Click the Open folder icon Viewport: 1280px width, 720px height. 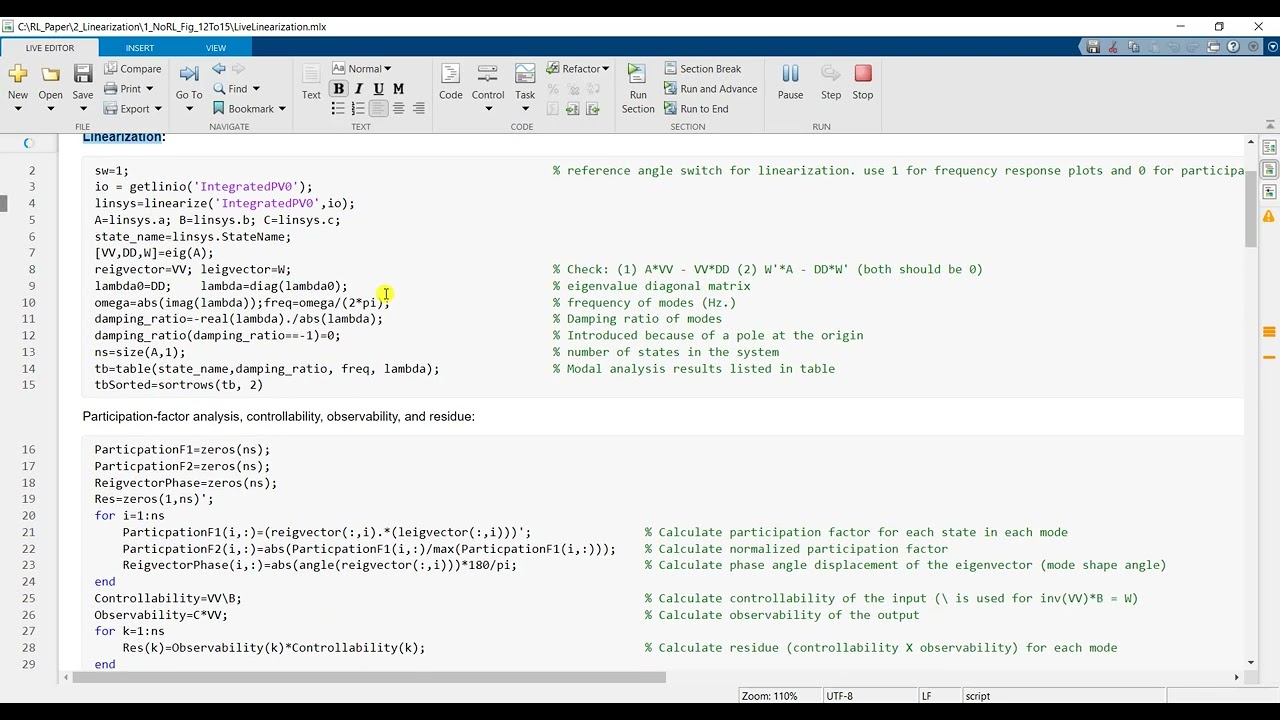(50, 74)
